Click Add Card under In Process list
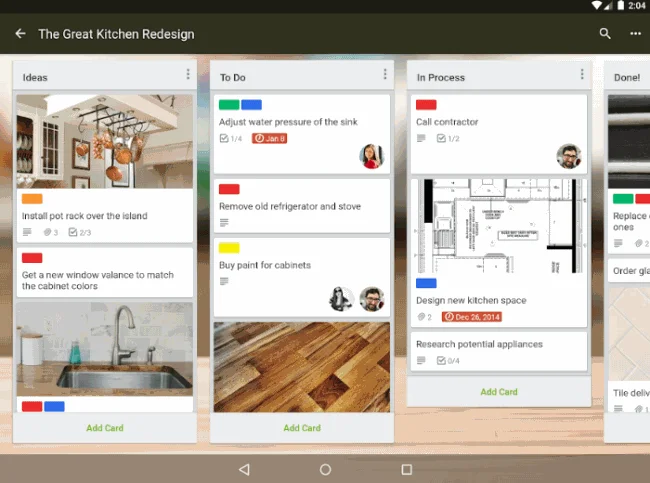The image size is (650, 483). (499, 392)
